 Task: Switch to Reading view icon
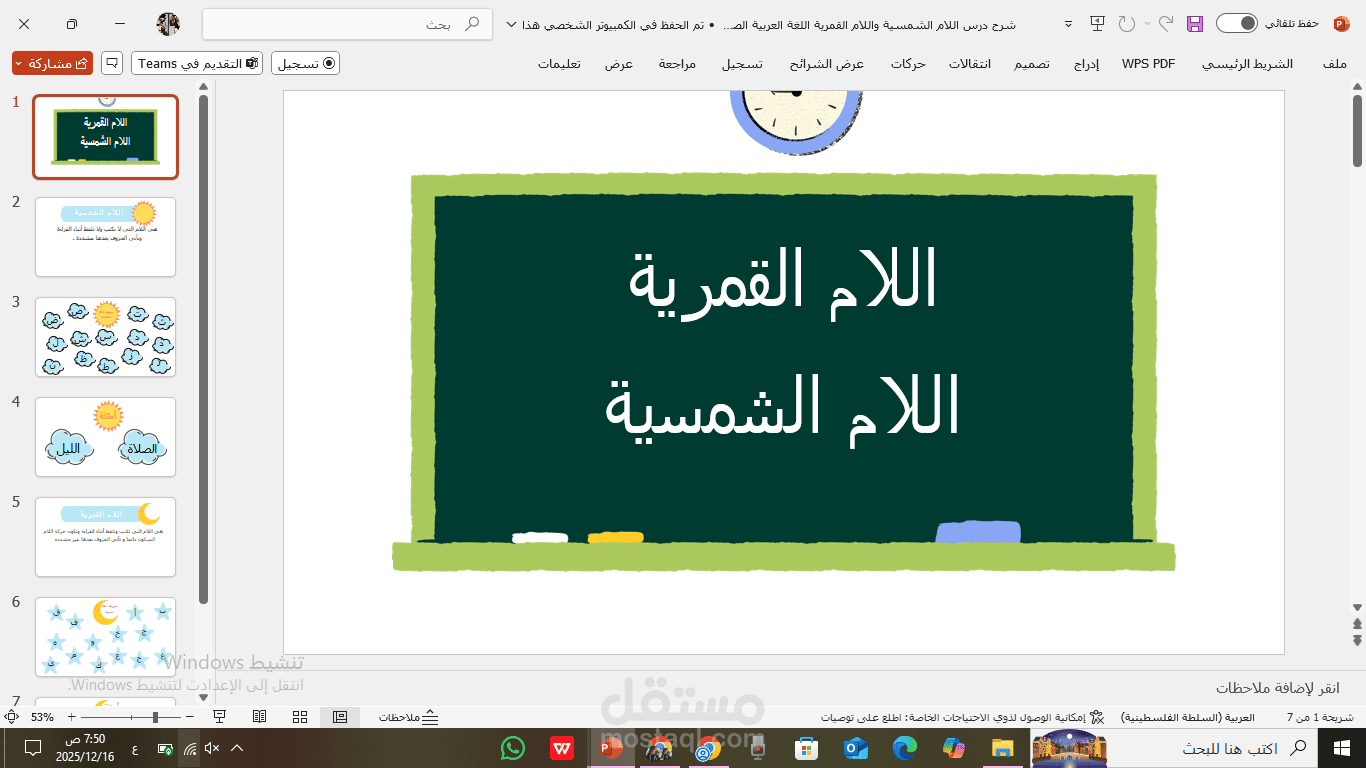coord(260,717)
